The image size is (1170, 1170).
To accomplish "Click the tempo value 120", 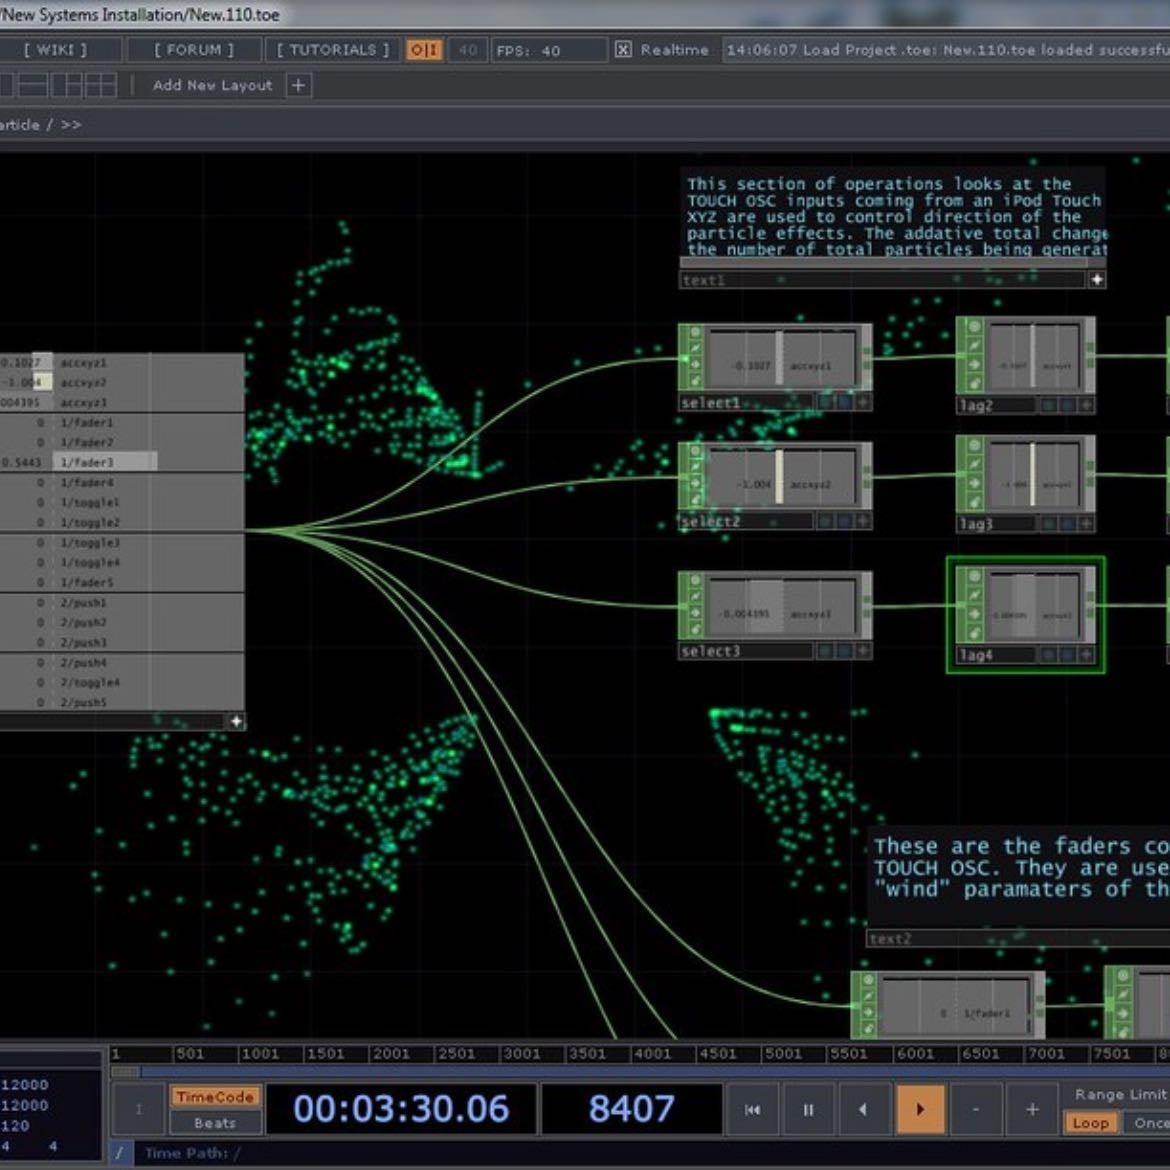I will pyautogui.click(x=16, y=1125).
